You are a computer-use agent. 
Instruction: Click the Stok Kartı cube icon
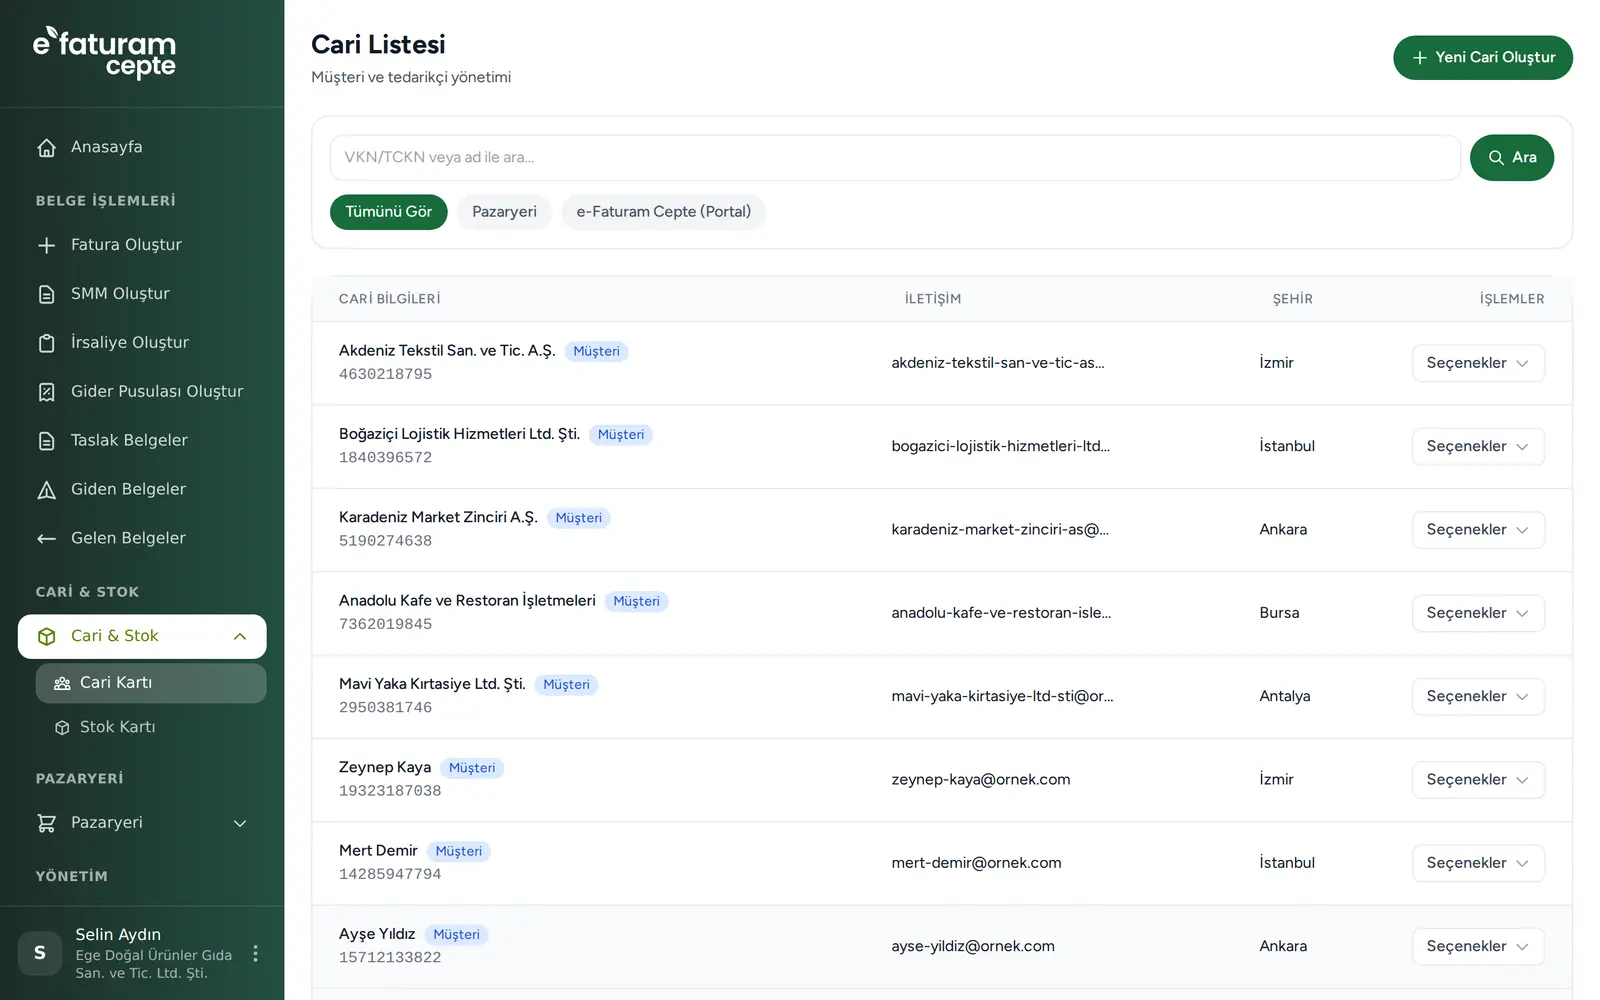coord(62,728)
